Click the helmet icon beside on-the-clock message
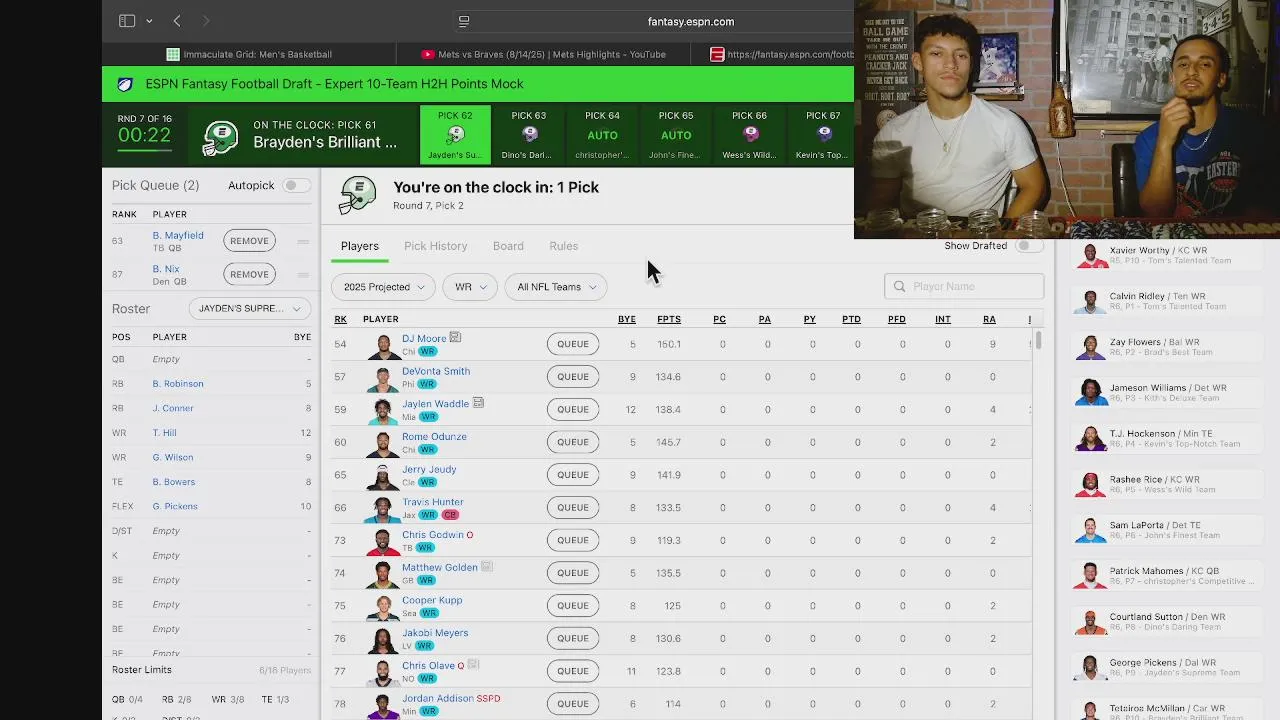This screenshot has width=1280, height=720. click(x=357, y=195)
